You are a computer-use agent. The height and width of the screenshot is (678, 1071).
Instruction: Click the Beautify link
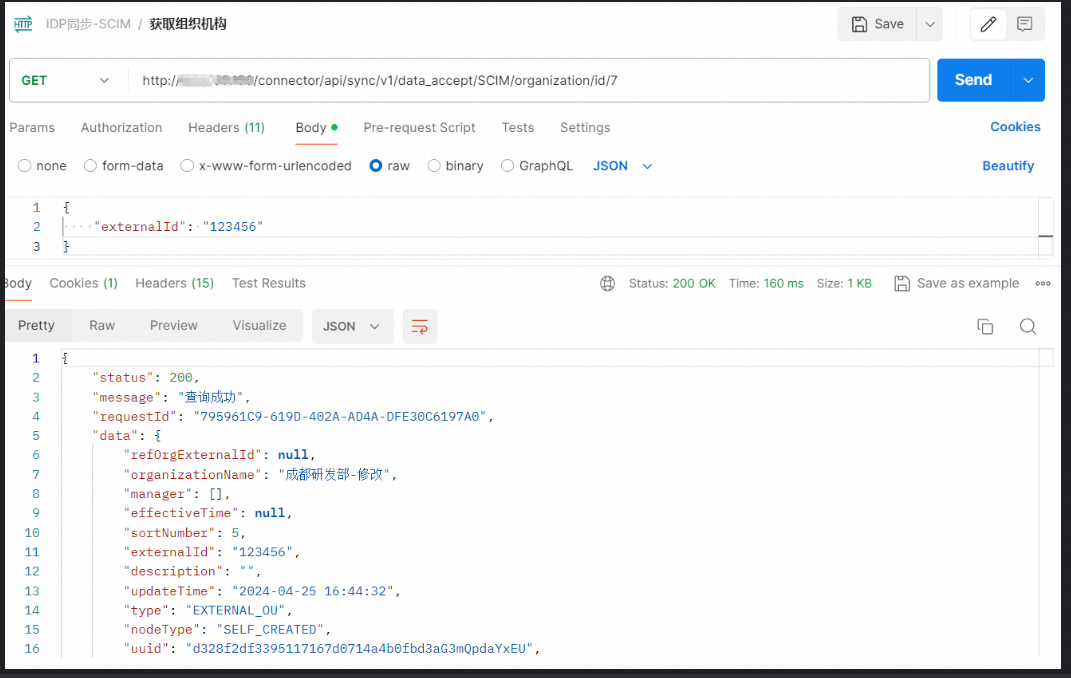[x=1007, y=166]
